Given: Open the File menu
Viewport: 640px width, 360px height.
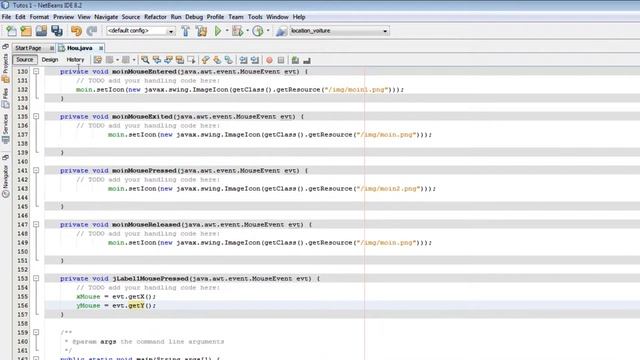Looking at the screenshot, I should click(x=6, y=17).
